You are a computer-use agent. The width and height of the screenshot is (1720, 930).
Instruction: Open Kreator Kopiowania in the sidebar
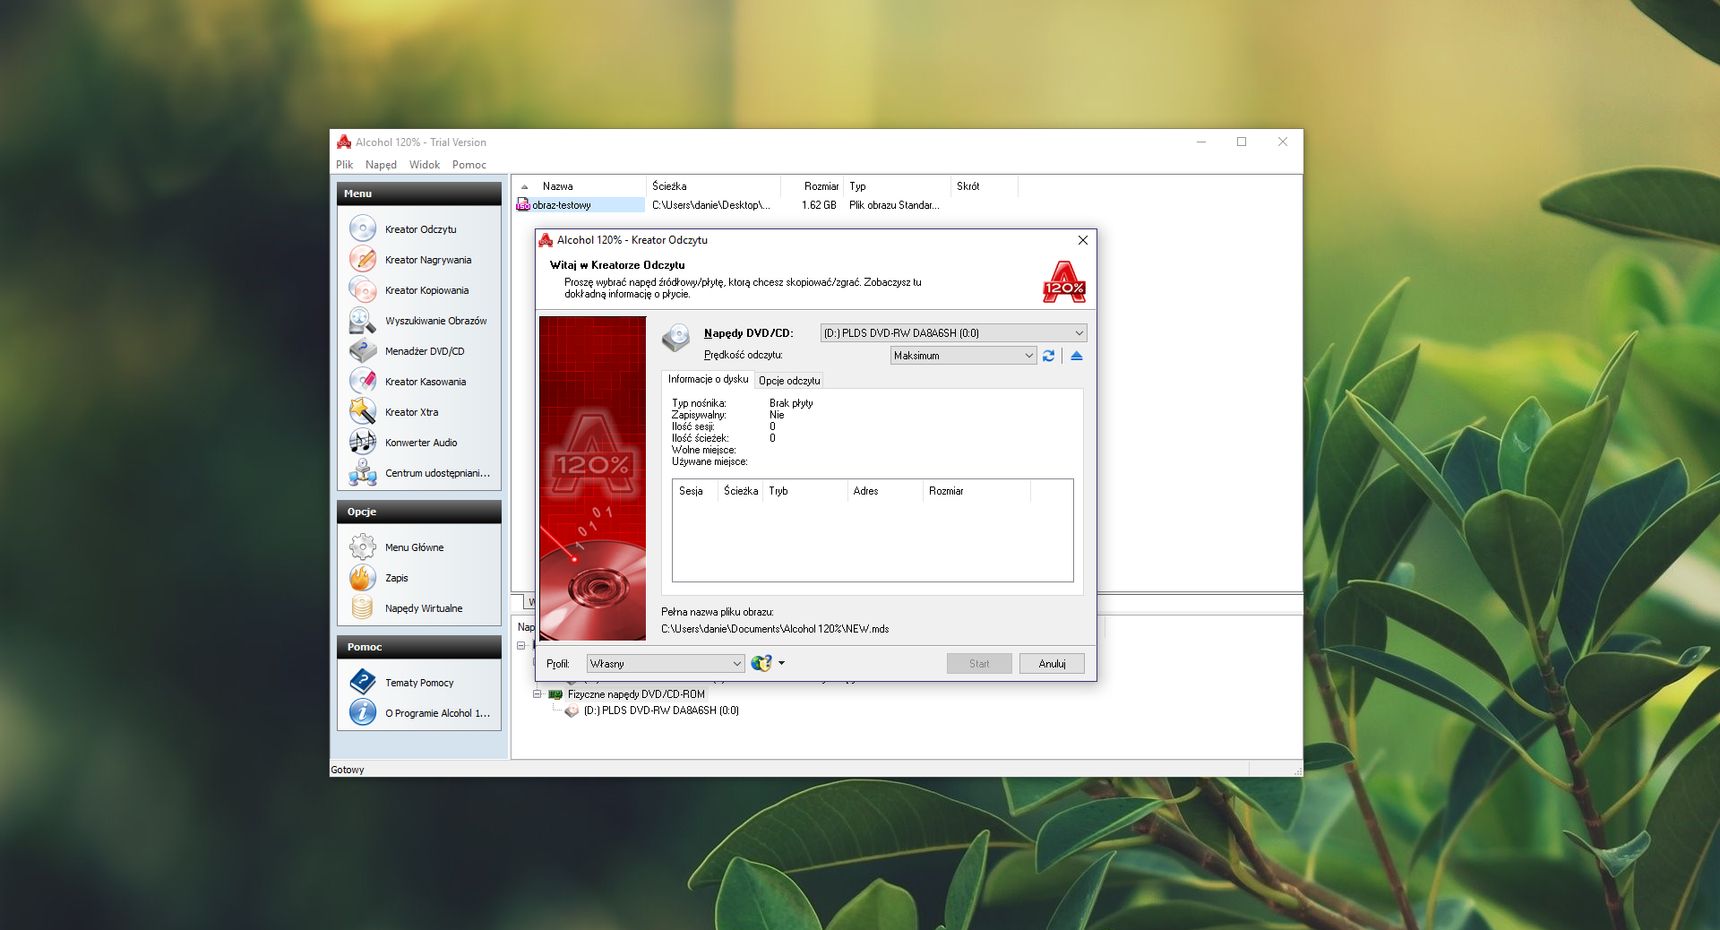(426, 290)
